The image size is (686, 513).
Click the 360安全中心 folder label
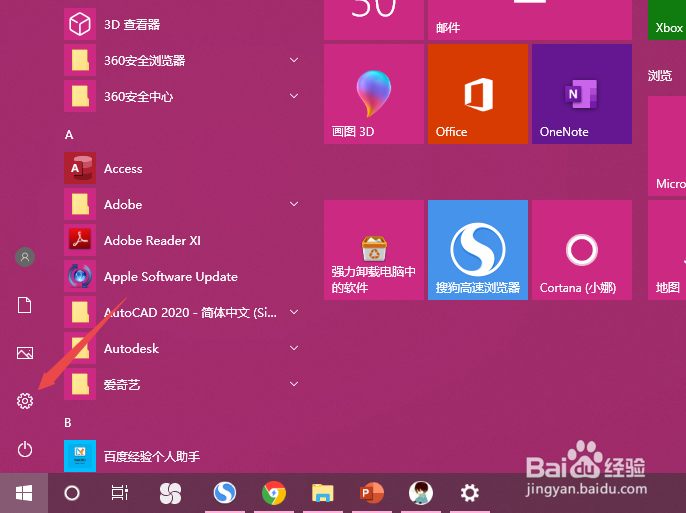(x=138, y=96)
